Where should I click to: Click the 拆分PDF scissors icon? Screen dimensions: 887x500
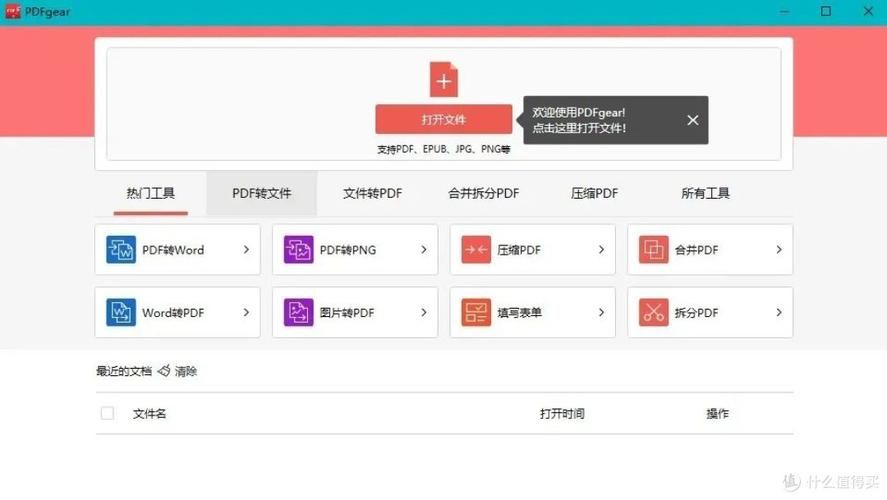pos(653,312)
